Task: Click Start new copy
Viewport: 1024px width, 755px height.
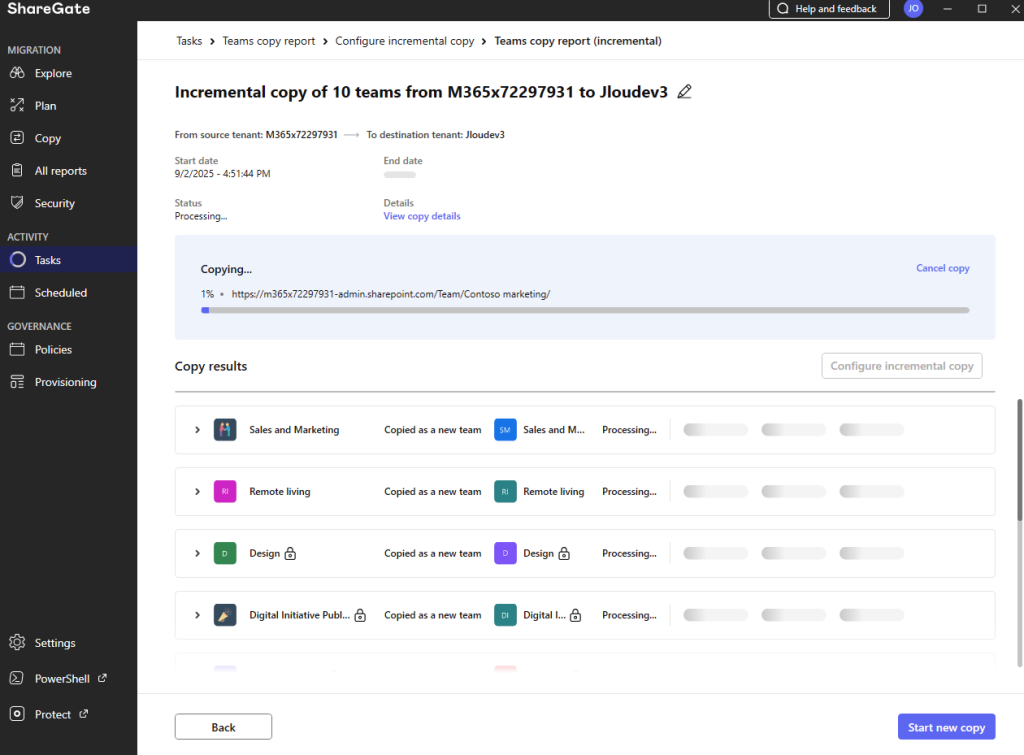Action: point(946,727)
